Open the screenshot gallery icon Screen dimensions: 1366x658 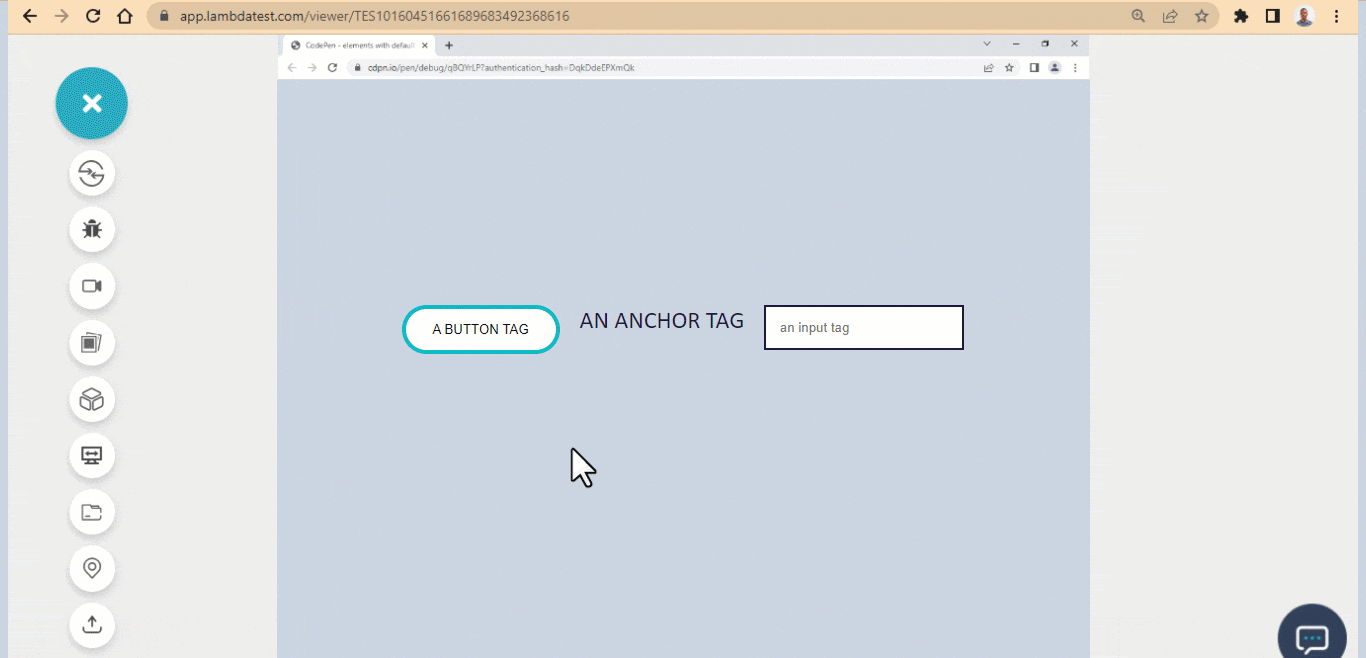coord(92,343)
